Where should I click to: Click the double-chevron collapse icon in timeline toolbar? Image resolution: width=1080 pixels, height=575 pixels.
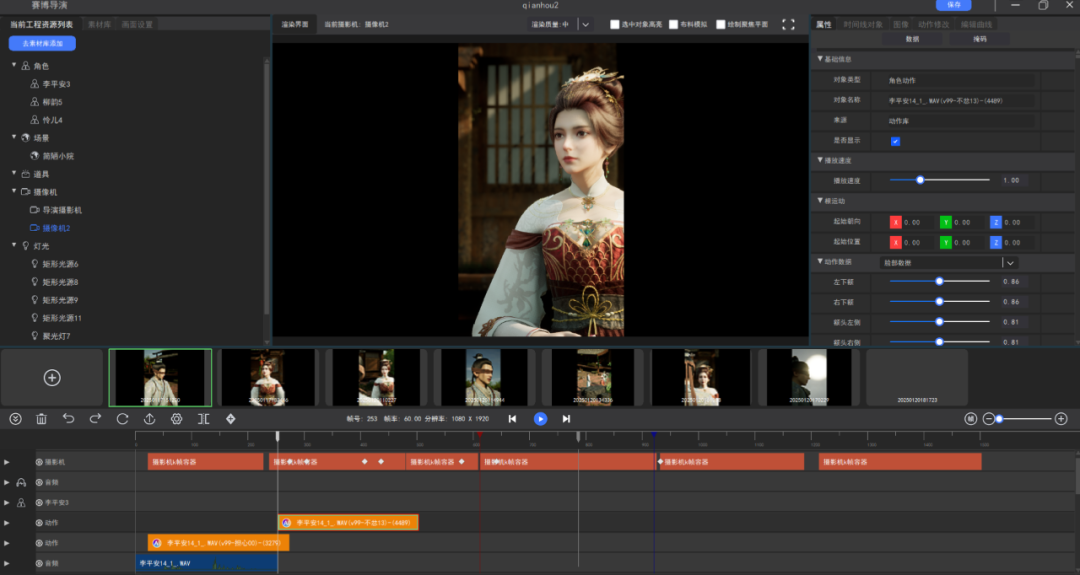[15, 419]
